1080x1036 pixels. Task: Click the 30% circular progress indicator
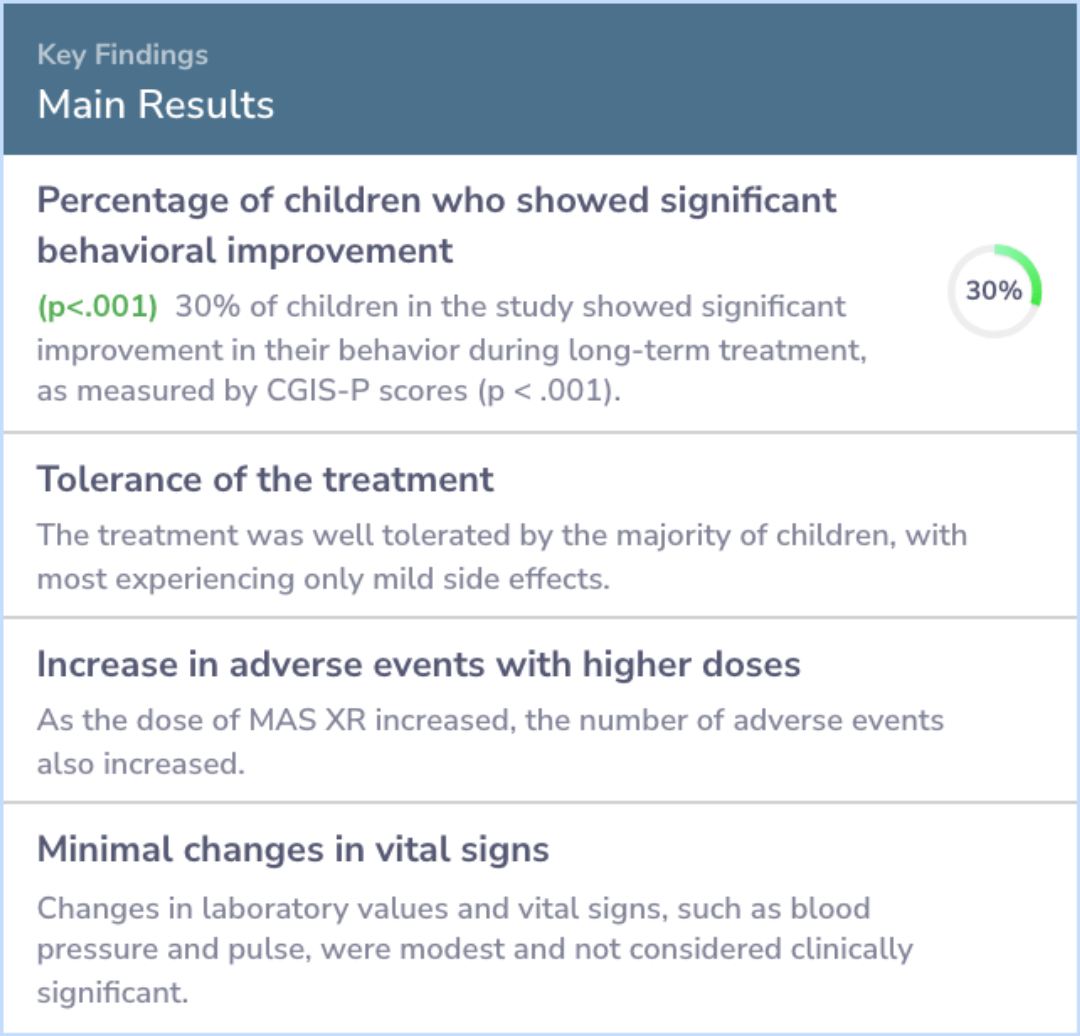[x=994, y=291]
